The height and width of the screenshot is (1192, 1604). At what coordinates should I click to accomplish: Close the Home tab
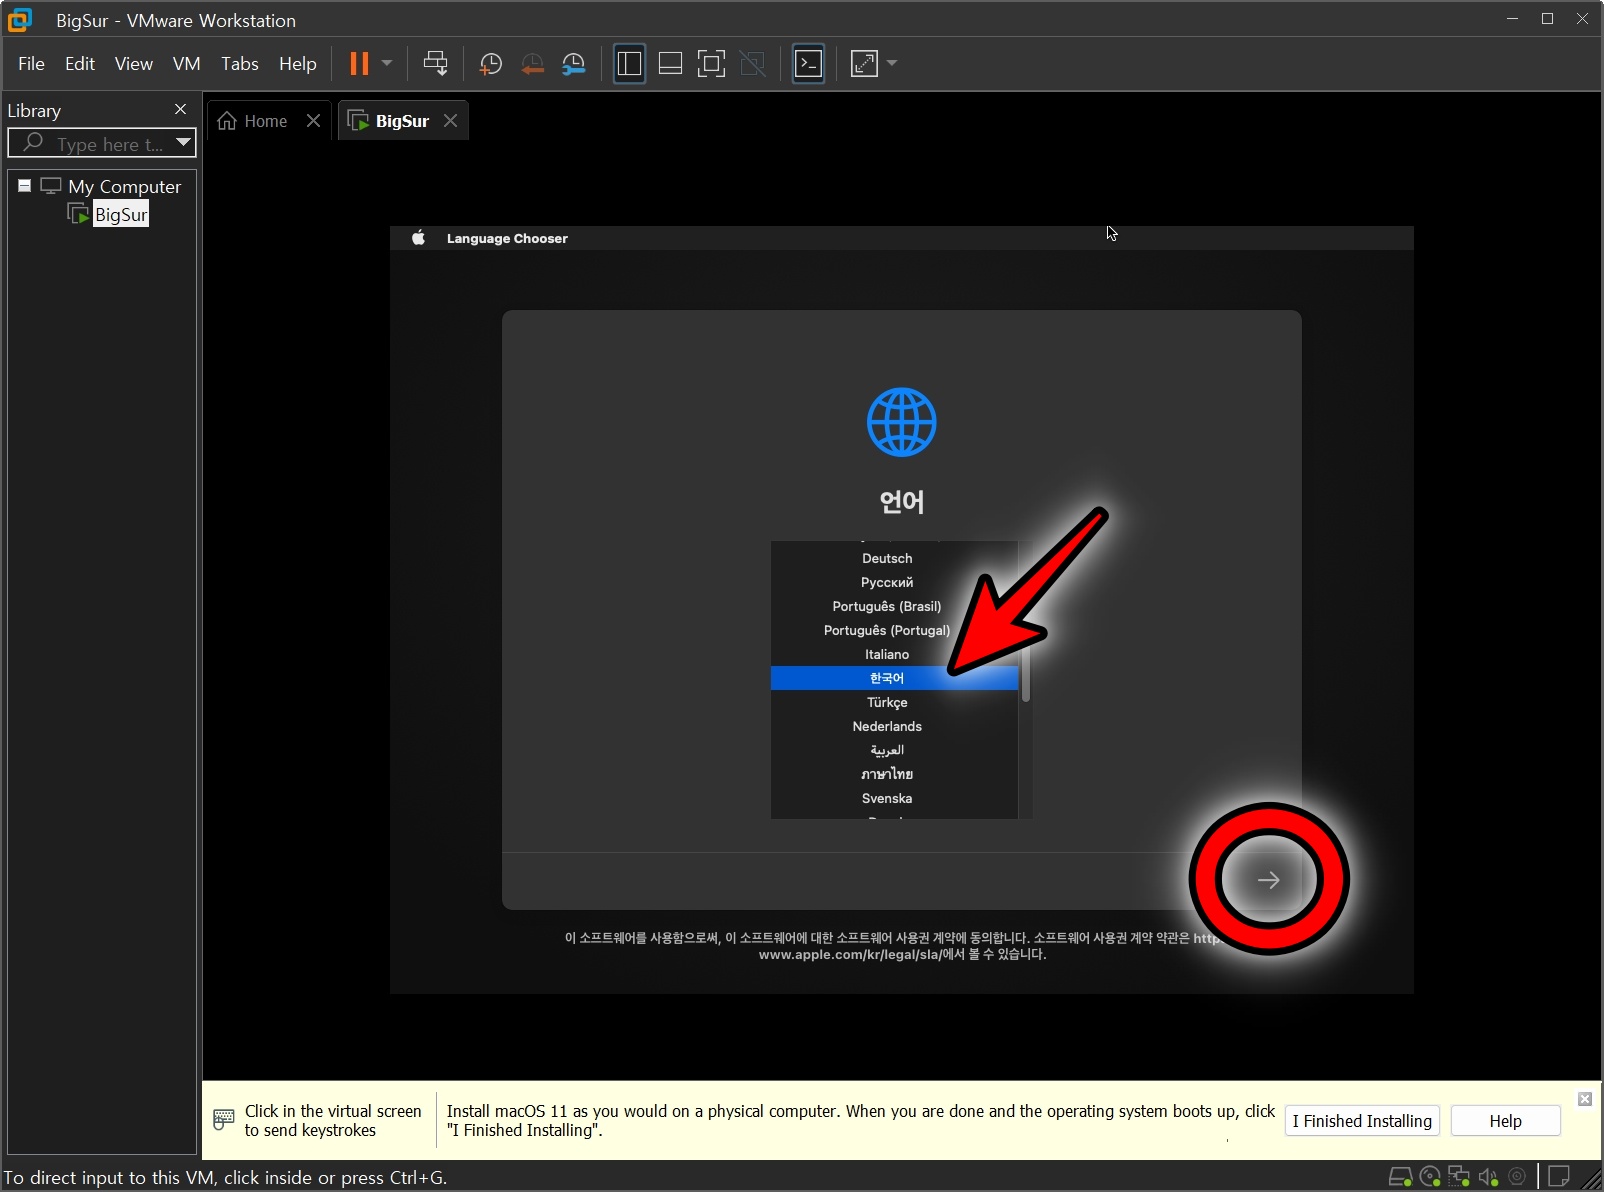pos(313,121)
